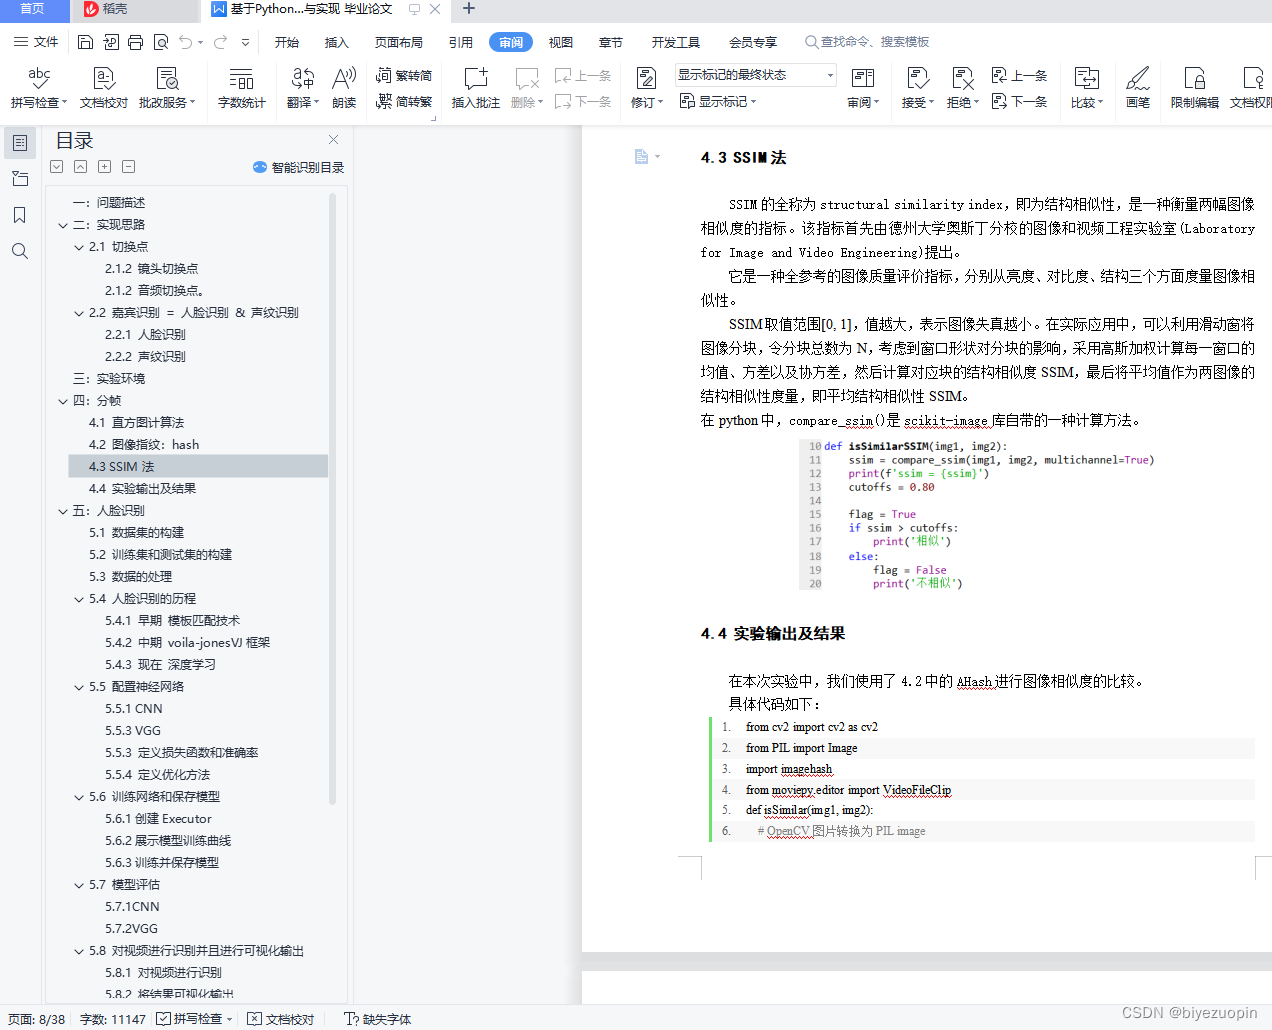Open the search magnifier in left sidebar

pyautogui.click(x=20, y=251)
